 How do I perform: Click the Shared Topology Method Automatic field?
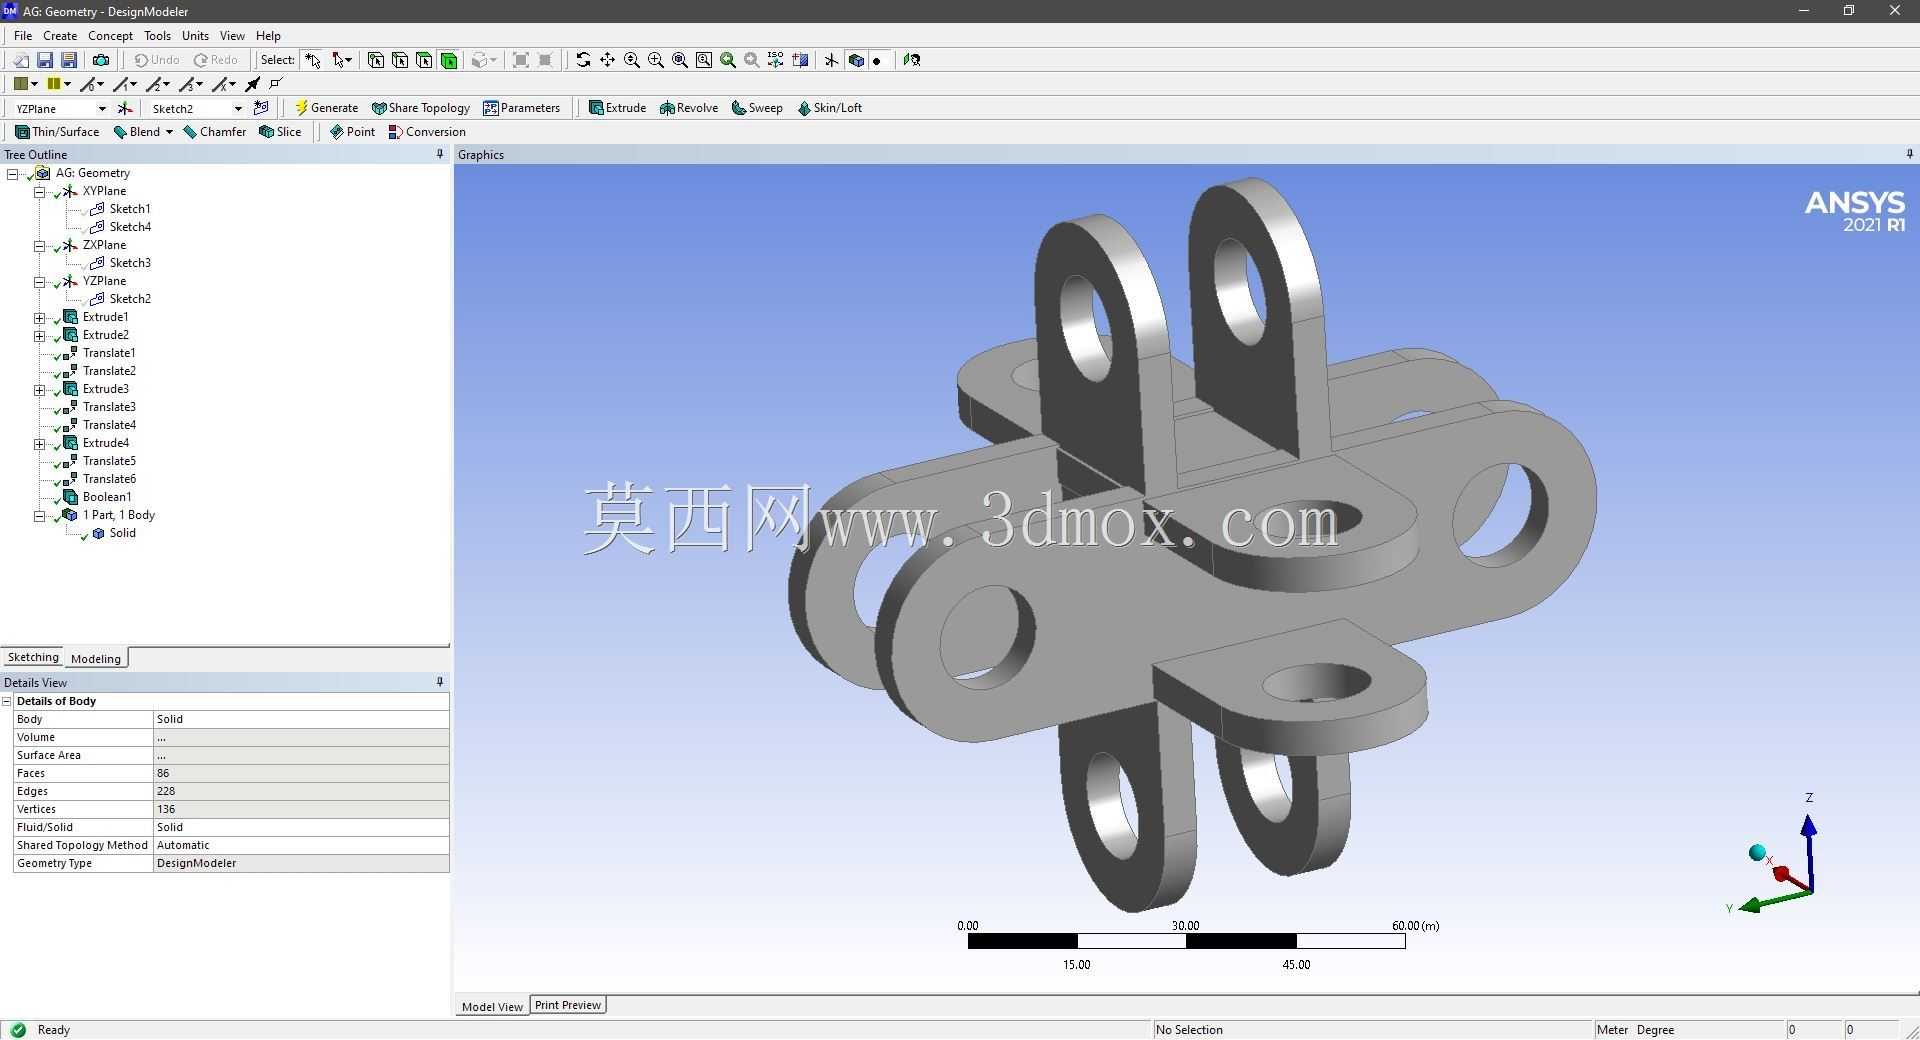[300, 845]
